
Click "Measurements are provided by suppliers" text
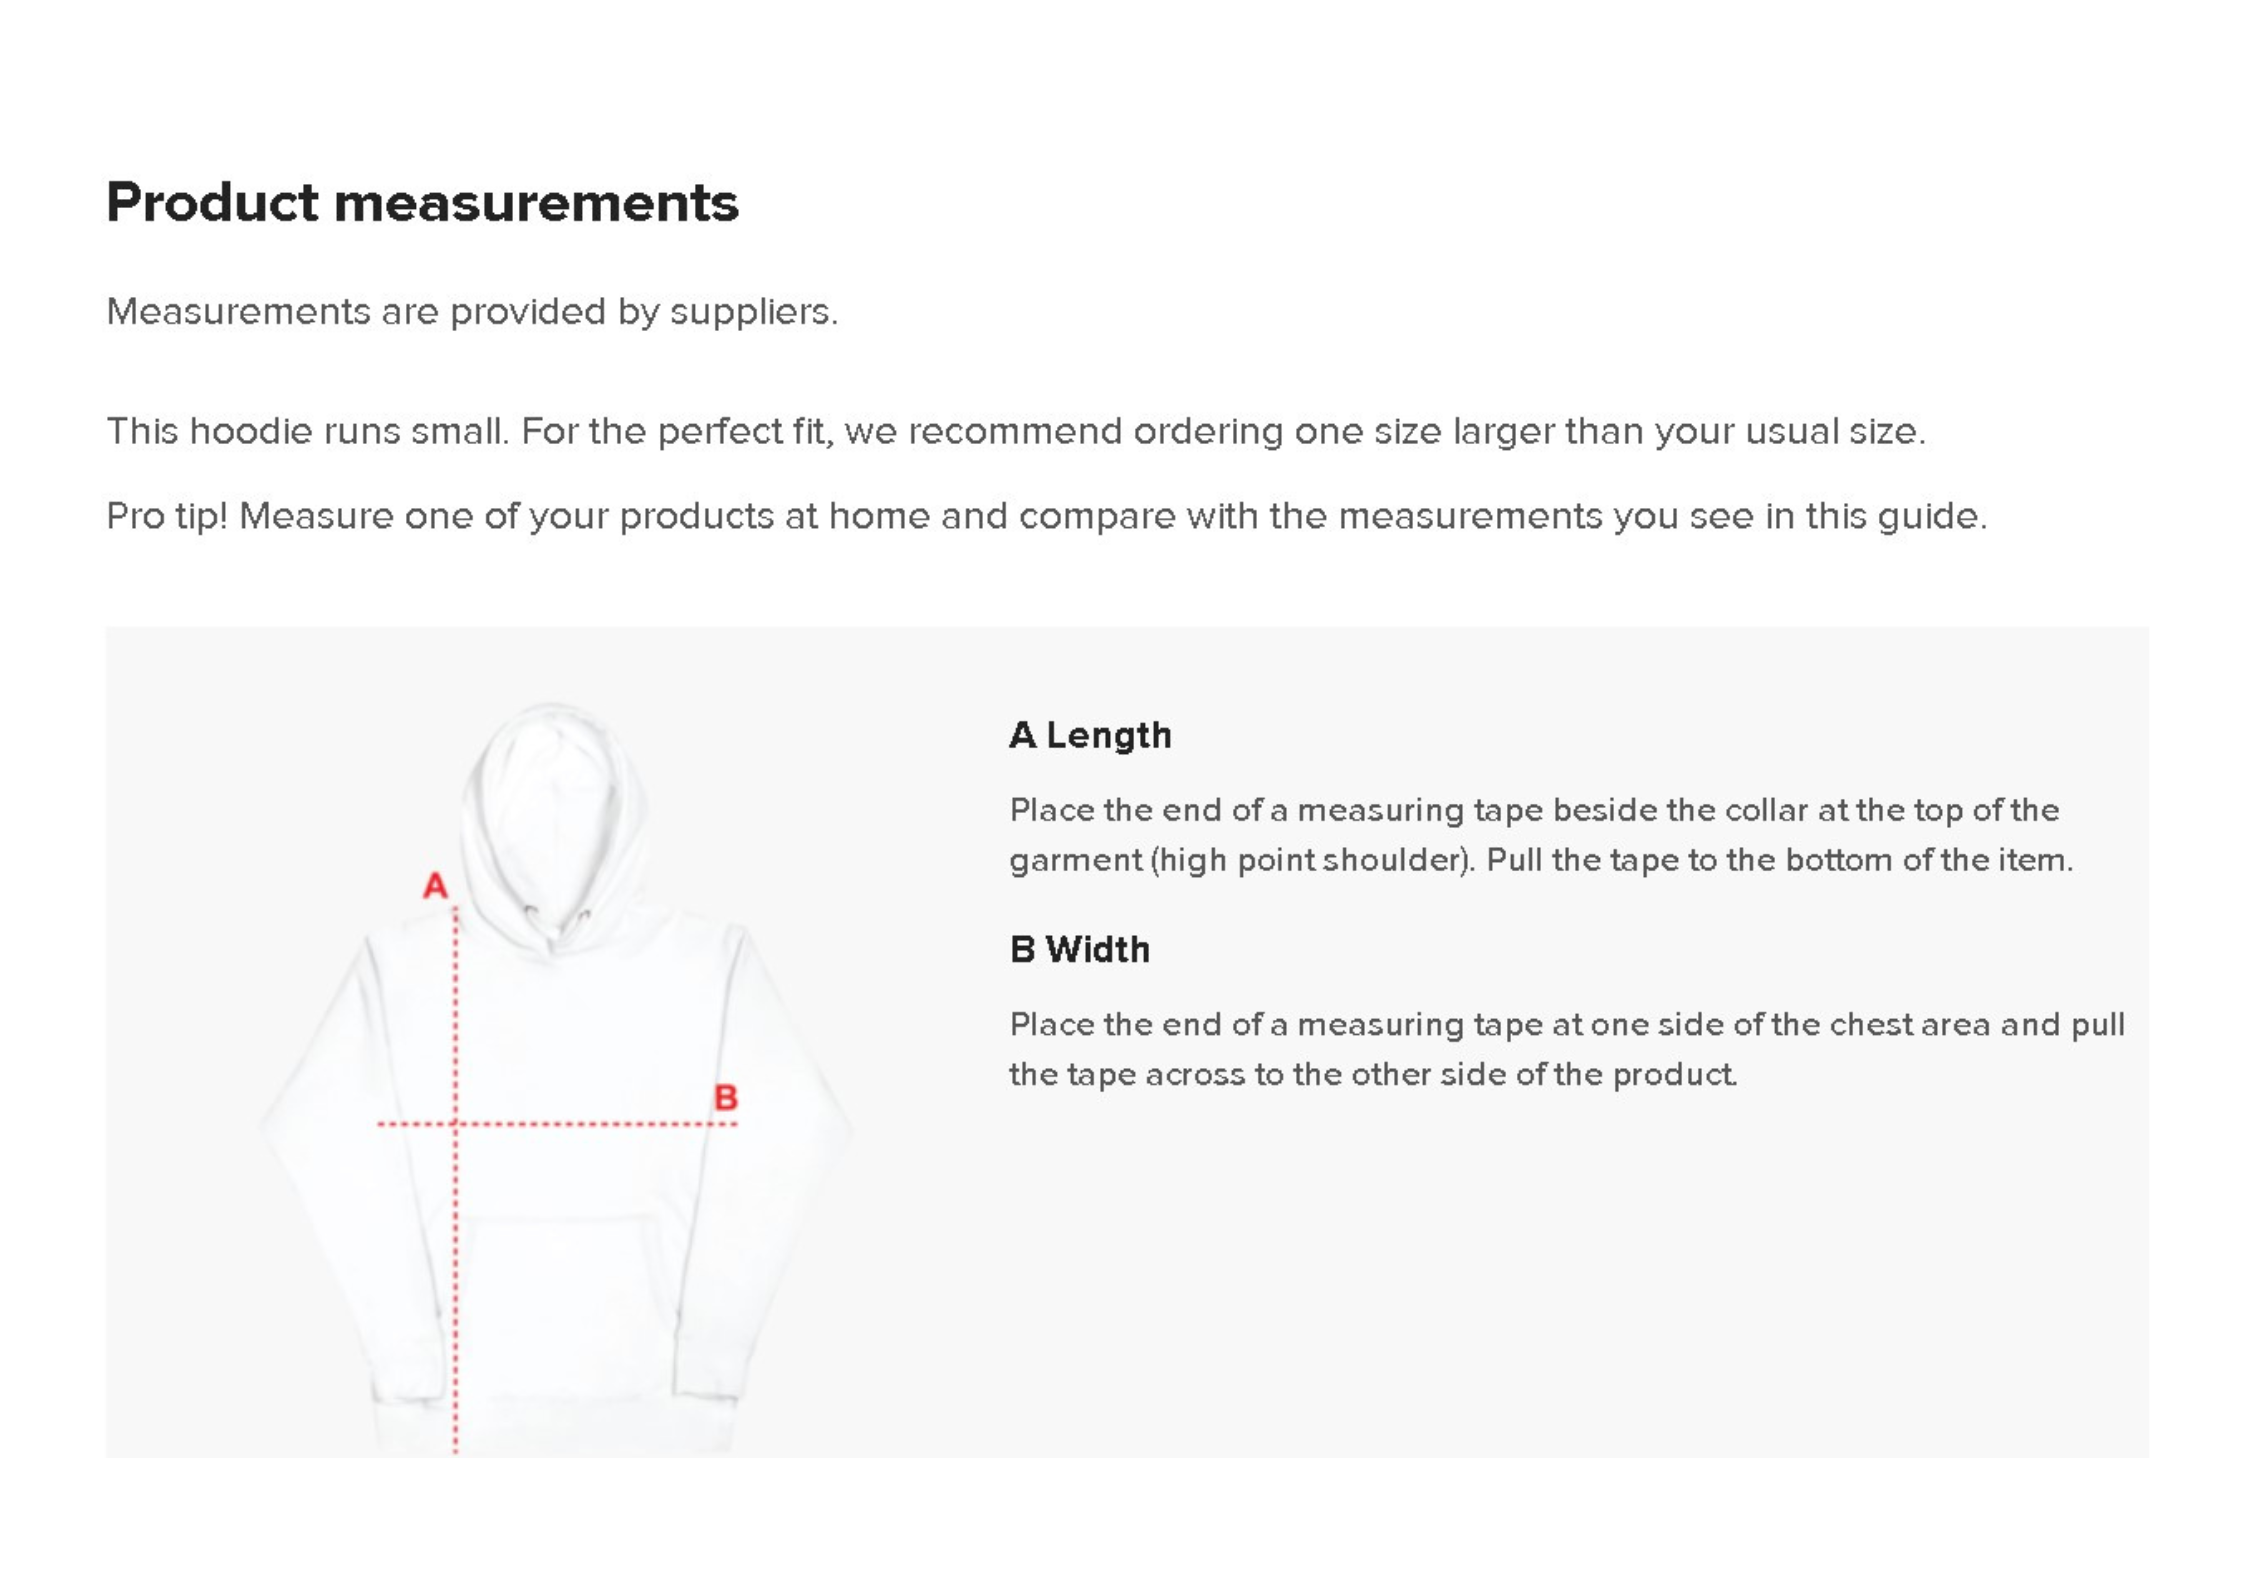(x=472, y=312)
